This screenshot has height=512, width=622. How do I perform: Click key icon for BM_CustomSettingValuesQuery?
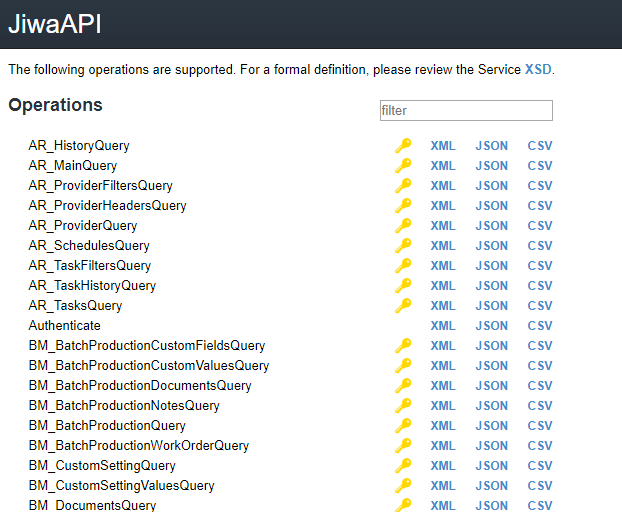tap(403, 485)
